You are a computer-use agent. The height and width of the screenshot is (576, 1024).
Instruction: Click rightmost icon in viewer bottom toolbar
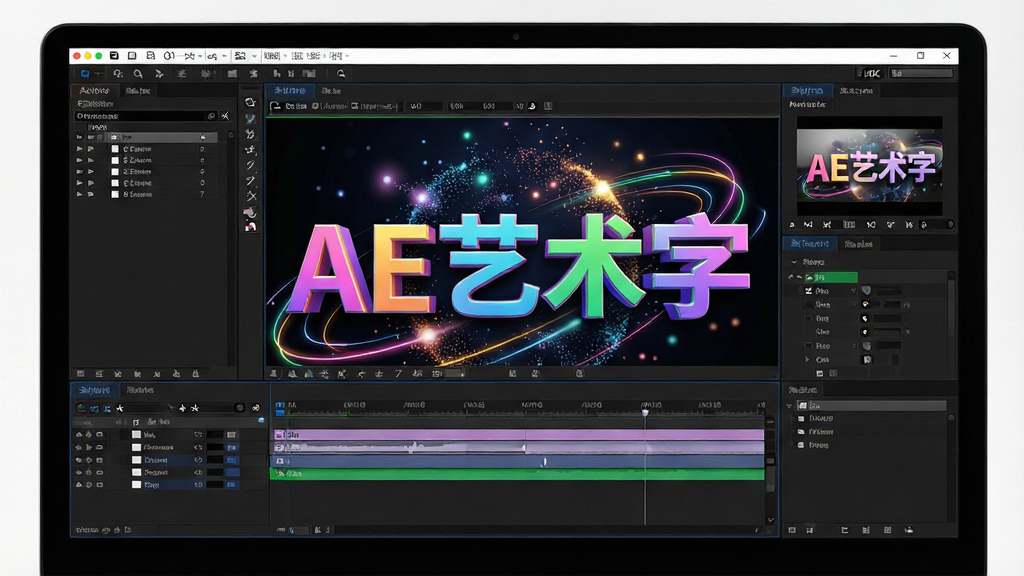click(579, 374)
